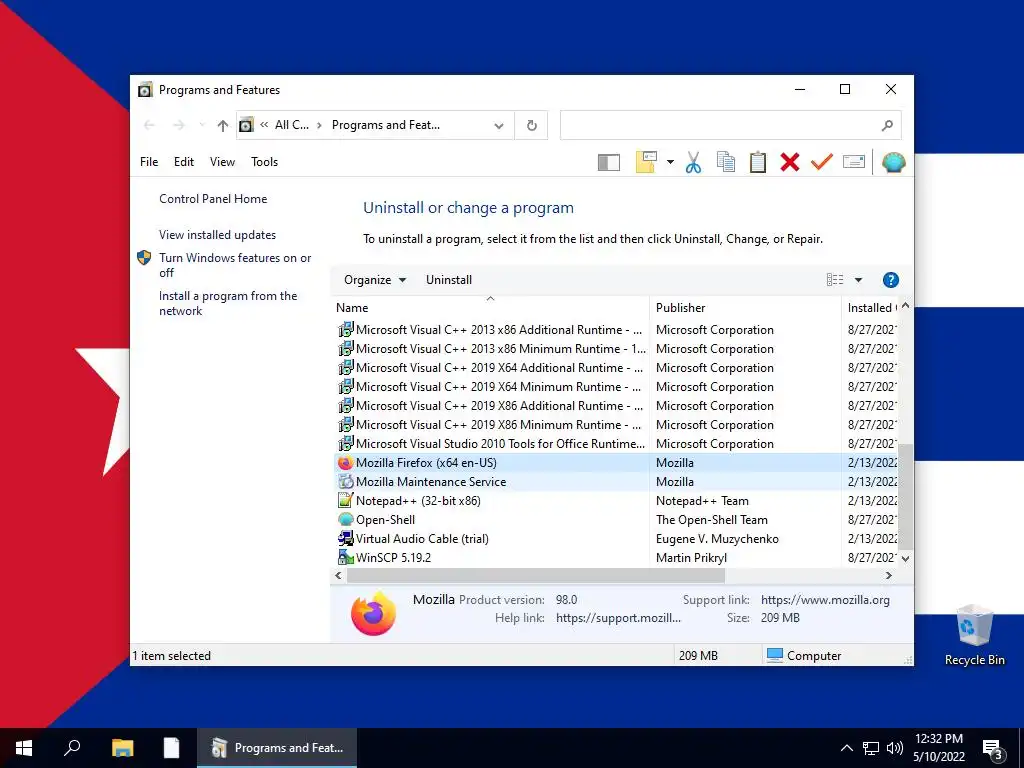Select Visual C++ 2013 x86 Additional Runtime row

[x=615, y=330]
